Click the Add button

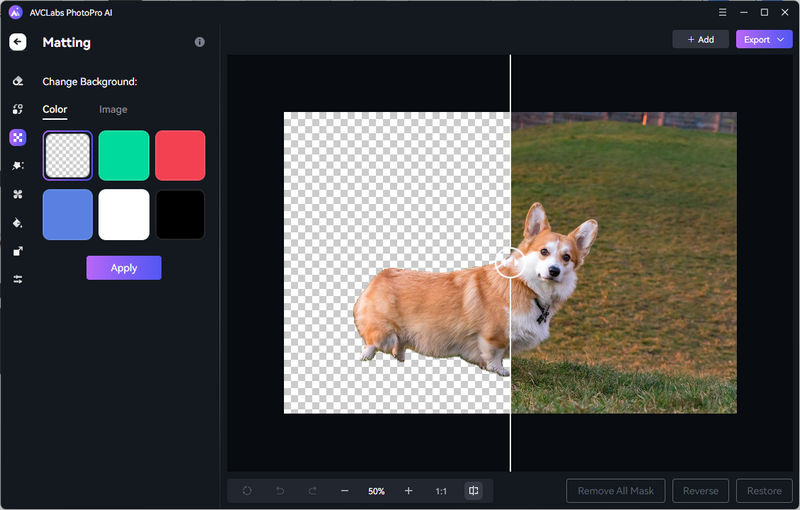pyautogui.click(x=700, y=40)
